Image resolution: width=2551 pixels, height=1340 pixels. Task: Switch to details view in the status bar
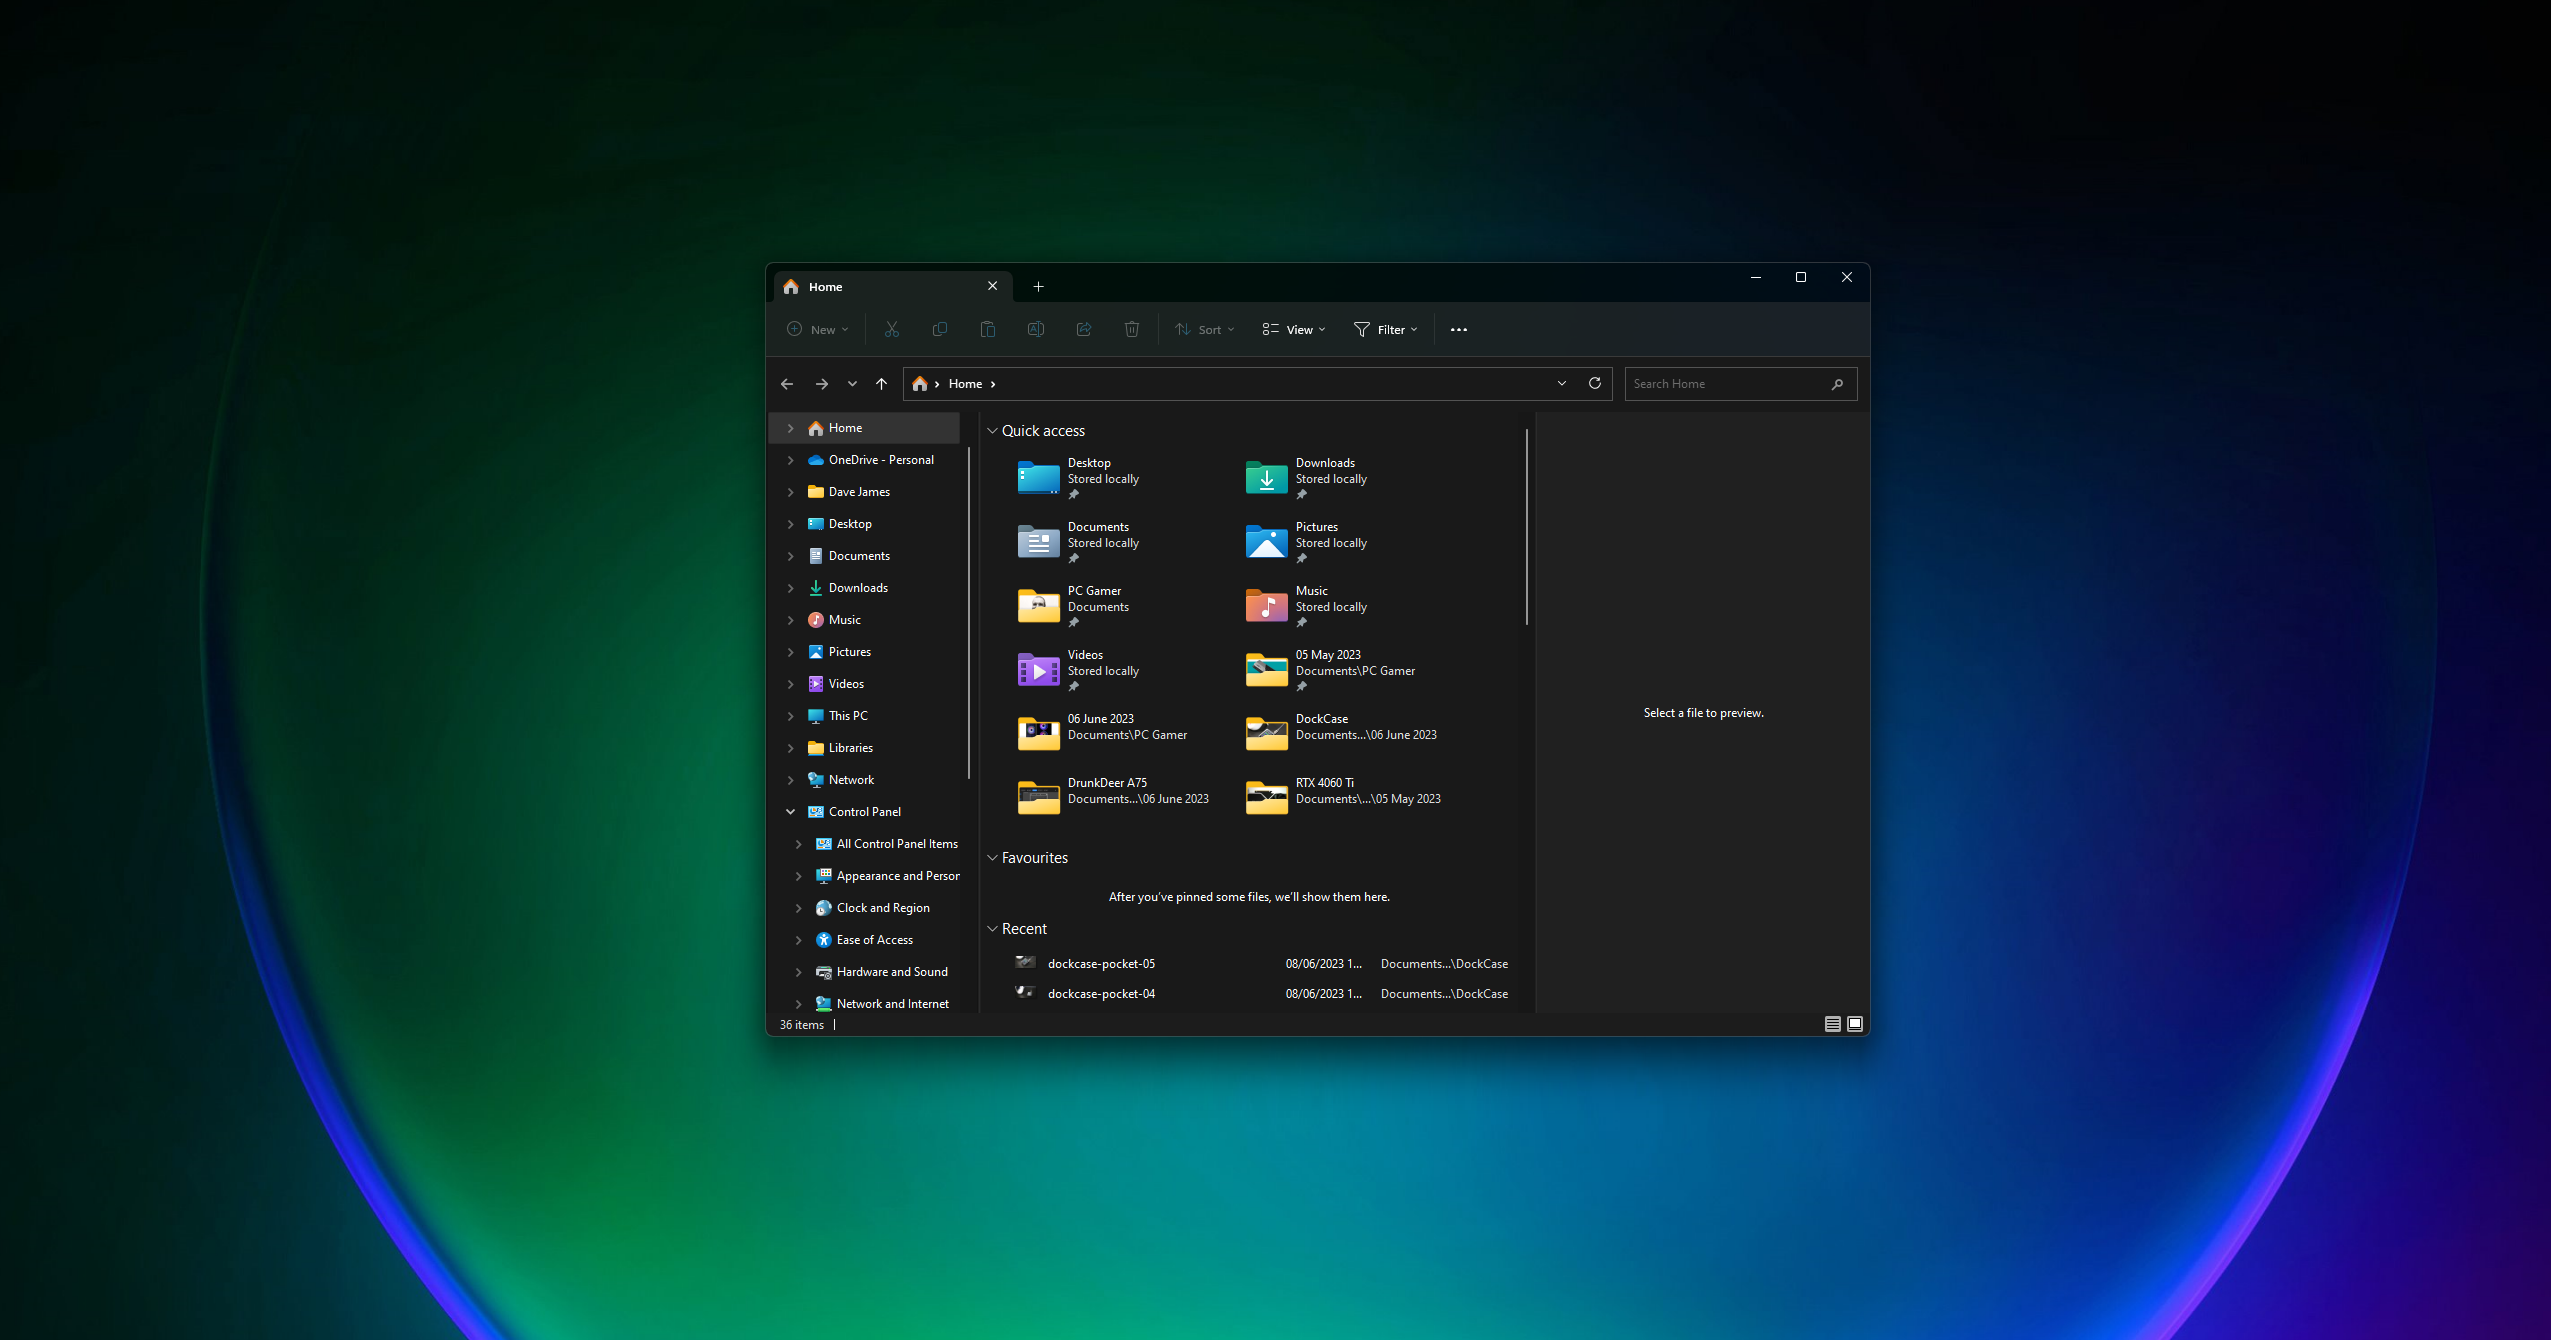click(x=1831, y=1024)
